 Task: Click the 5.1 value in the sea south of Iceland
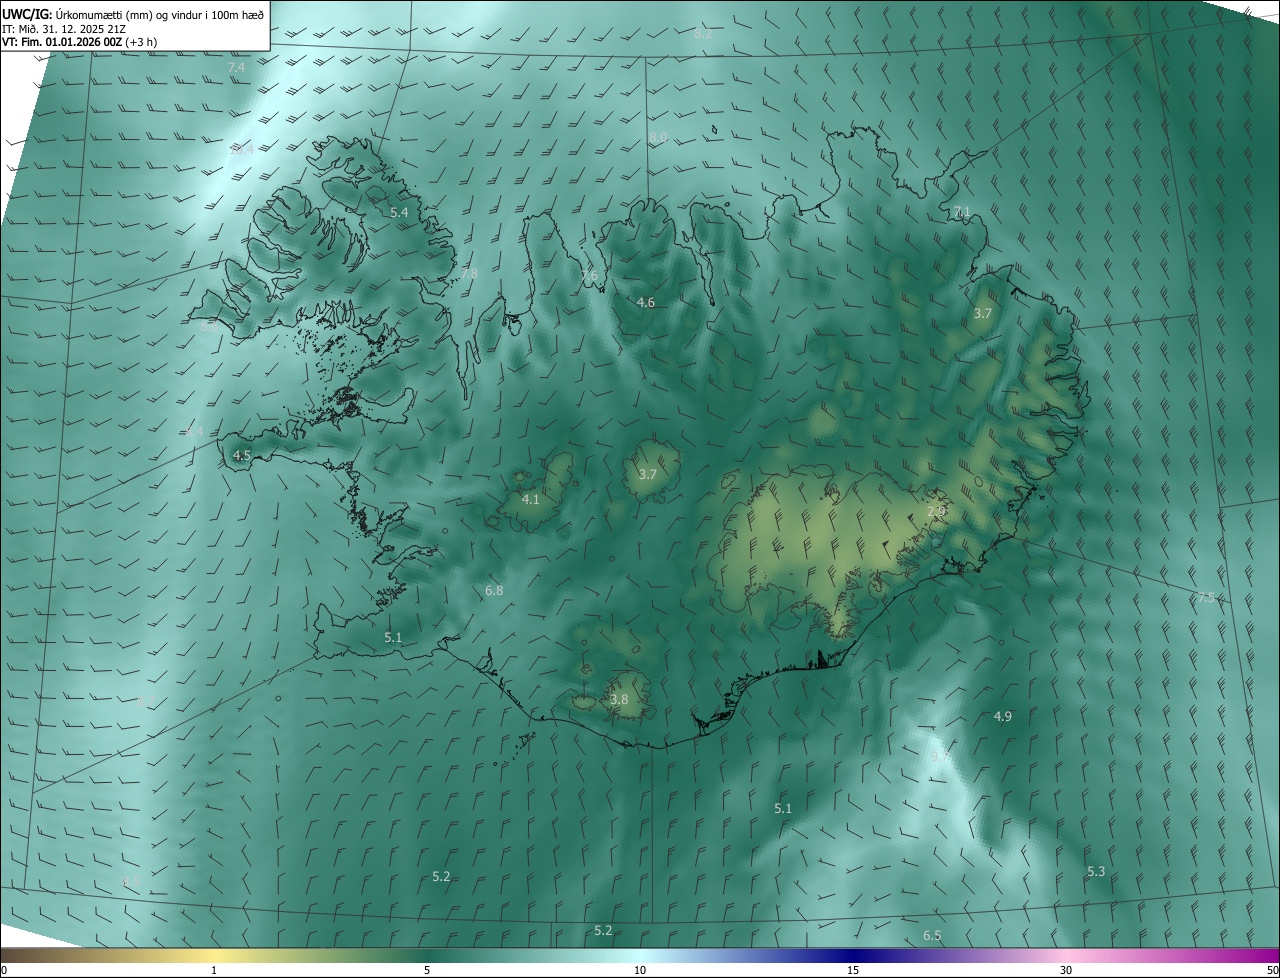coord(783,808)
